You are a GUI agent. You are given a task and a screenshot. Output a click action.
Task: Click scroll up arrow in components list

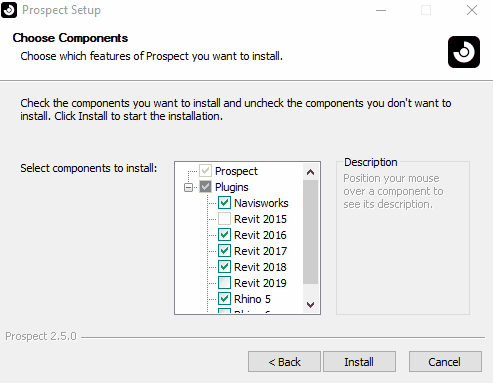310,172
